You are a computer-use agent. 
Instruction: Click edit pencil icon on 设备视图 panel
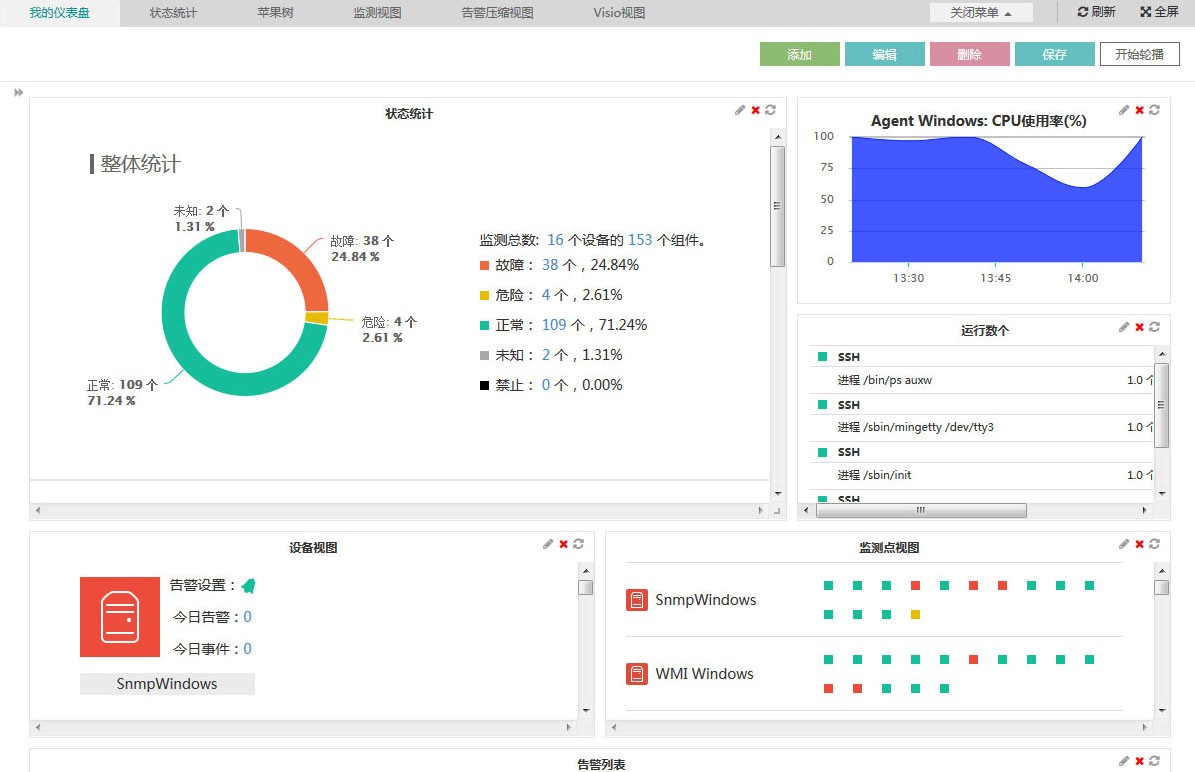click(x=548, y=544)
